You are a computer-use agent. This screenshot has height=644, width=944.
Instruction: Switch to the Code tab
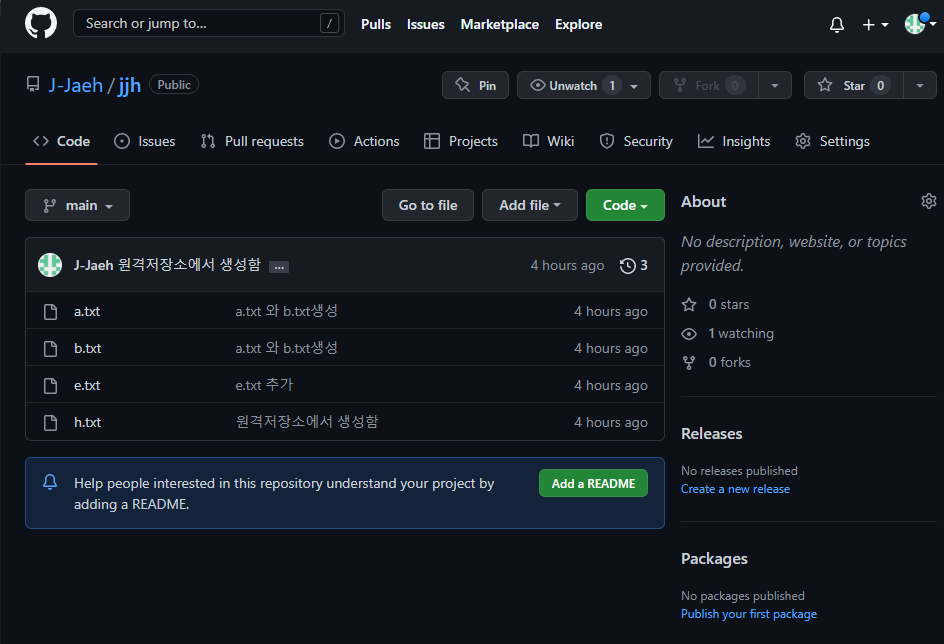[61, 141]
